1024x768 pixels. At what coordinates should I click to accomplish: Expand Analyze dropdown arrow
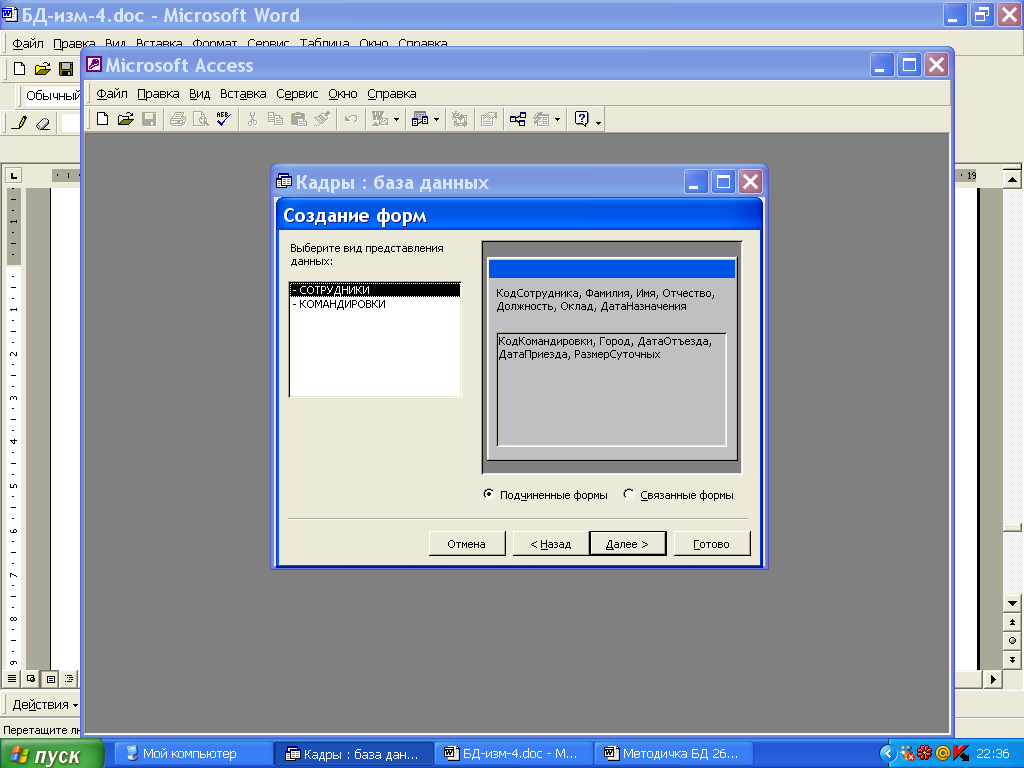click(x=436, y=120)
